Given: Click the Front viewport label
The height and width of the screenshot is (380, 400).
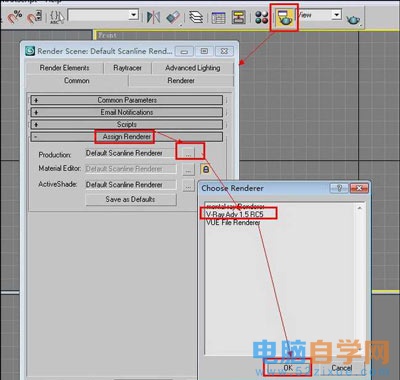Looking at the screenshot, I should coord(107,35).
